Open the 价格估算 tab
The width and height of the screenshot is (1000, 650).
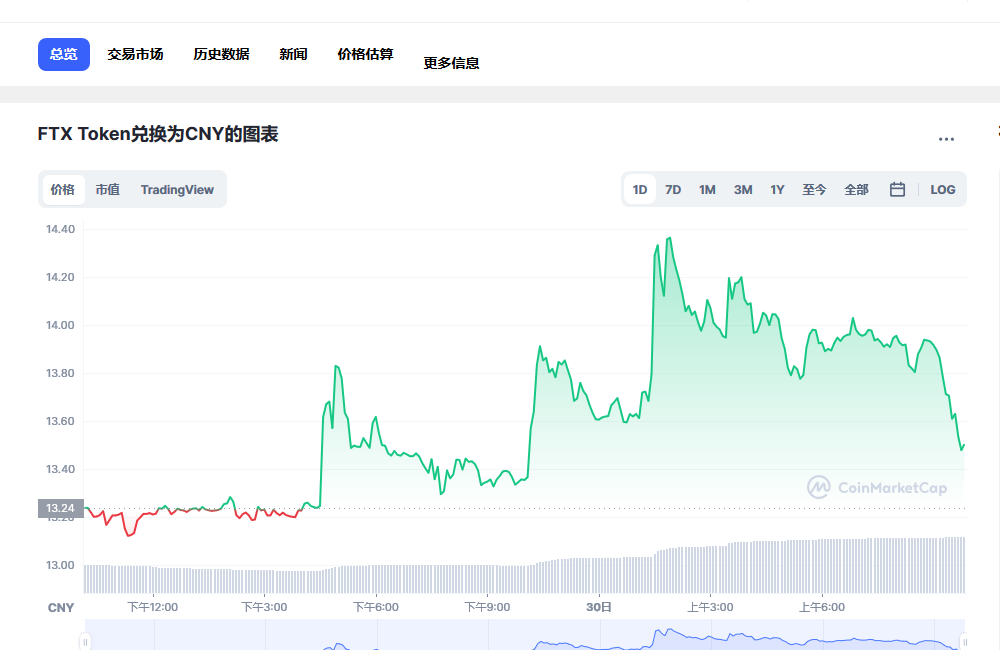pyautogui.click(x=365, y=54)
